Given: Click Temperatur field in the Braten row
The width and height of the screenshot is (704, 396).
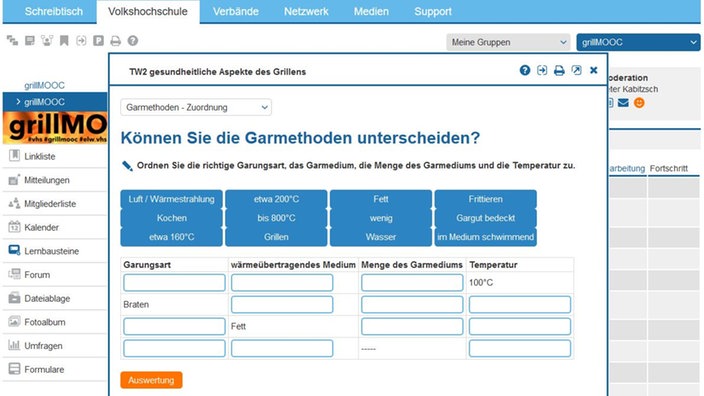Looking at the screenshot, I should (x=520, y=304).
